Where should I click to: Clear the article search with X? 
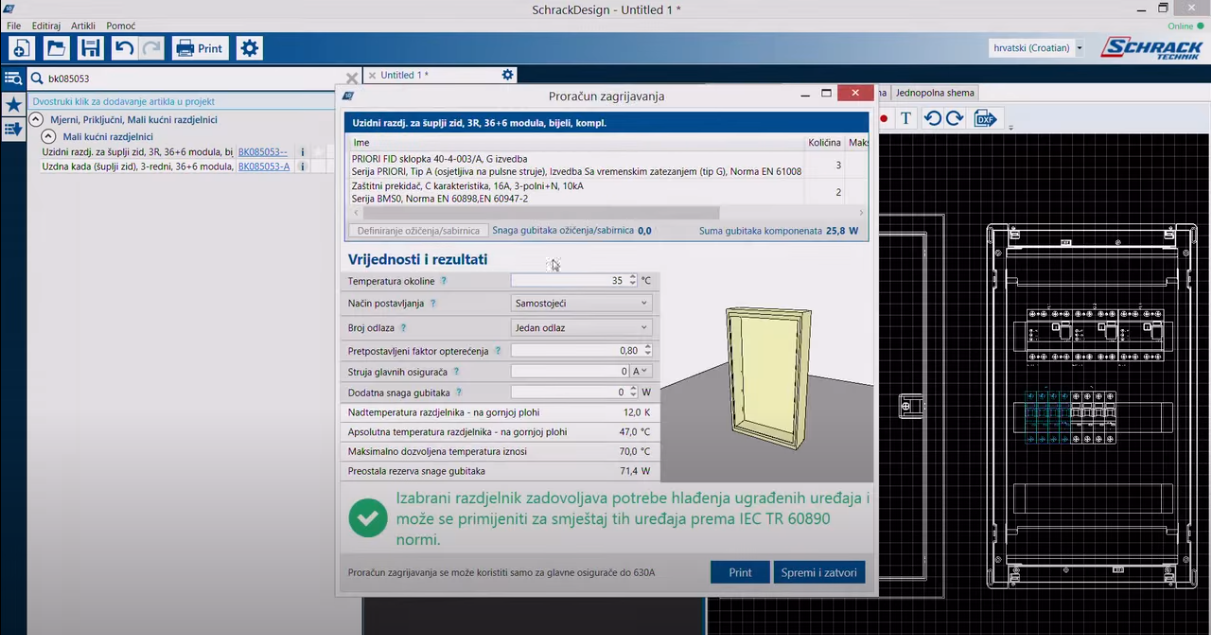(351, 78)
